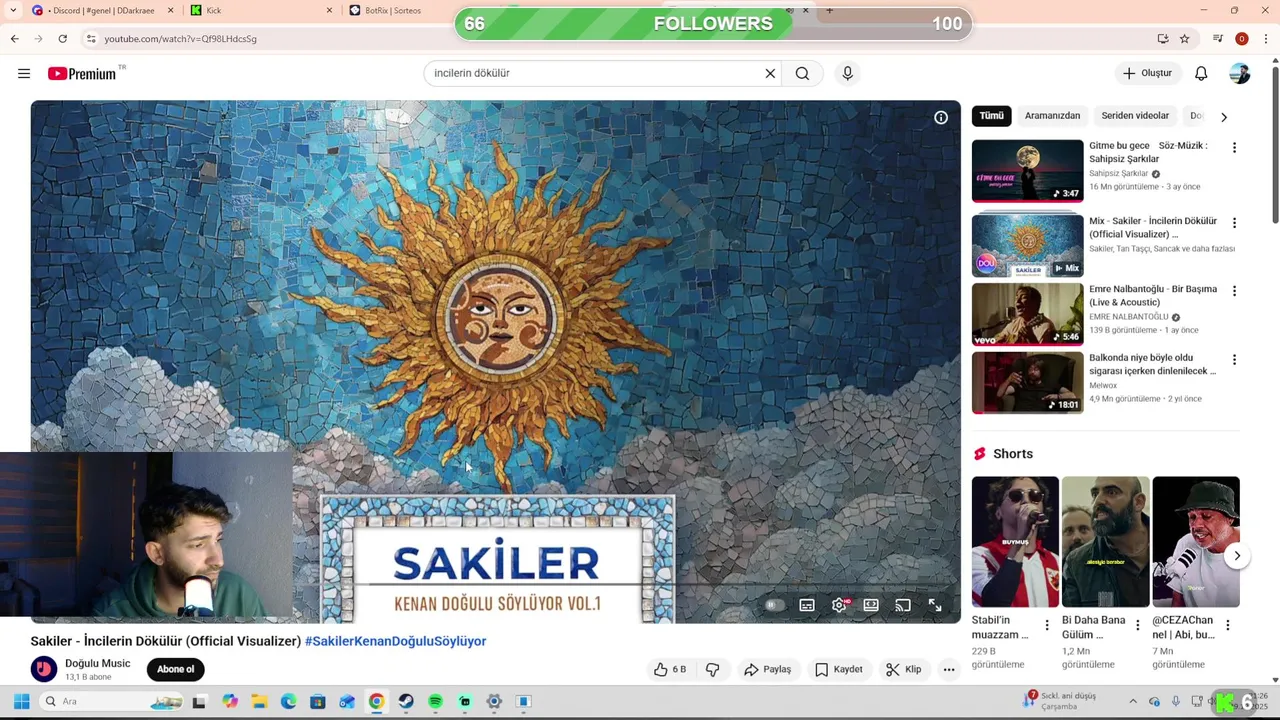Open Bi Daha Bana Gülüm Short thumbnail
Screen dimensions: 1280x720
pos(1105,542)
